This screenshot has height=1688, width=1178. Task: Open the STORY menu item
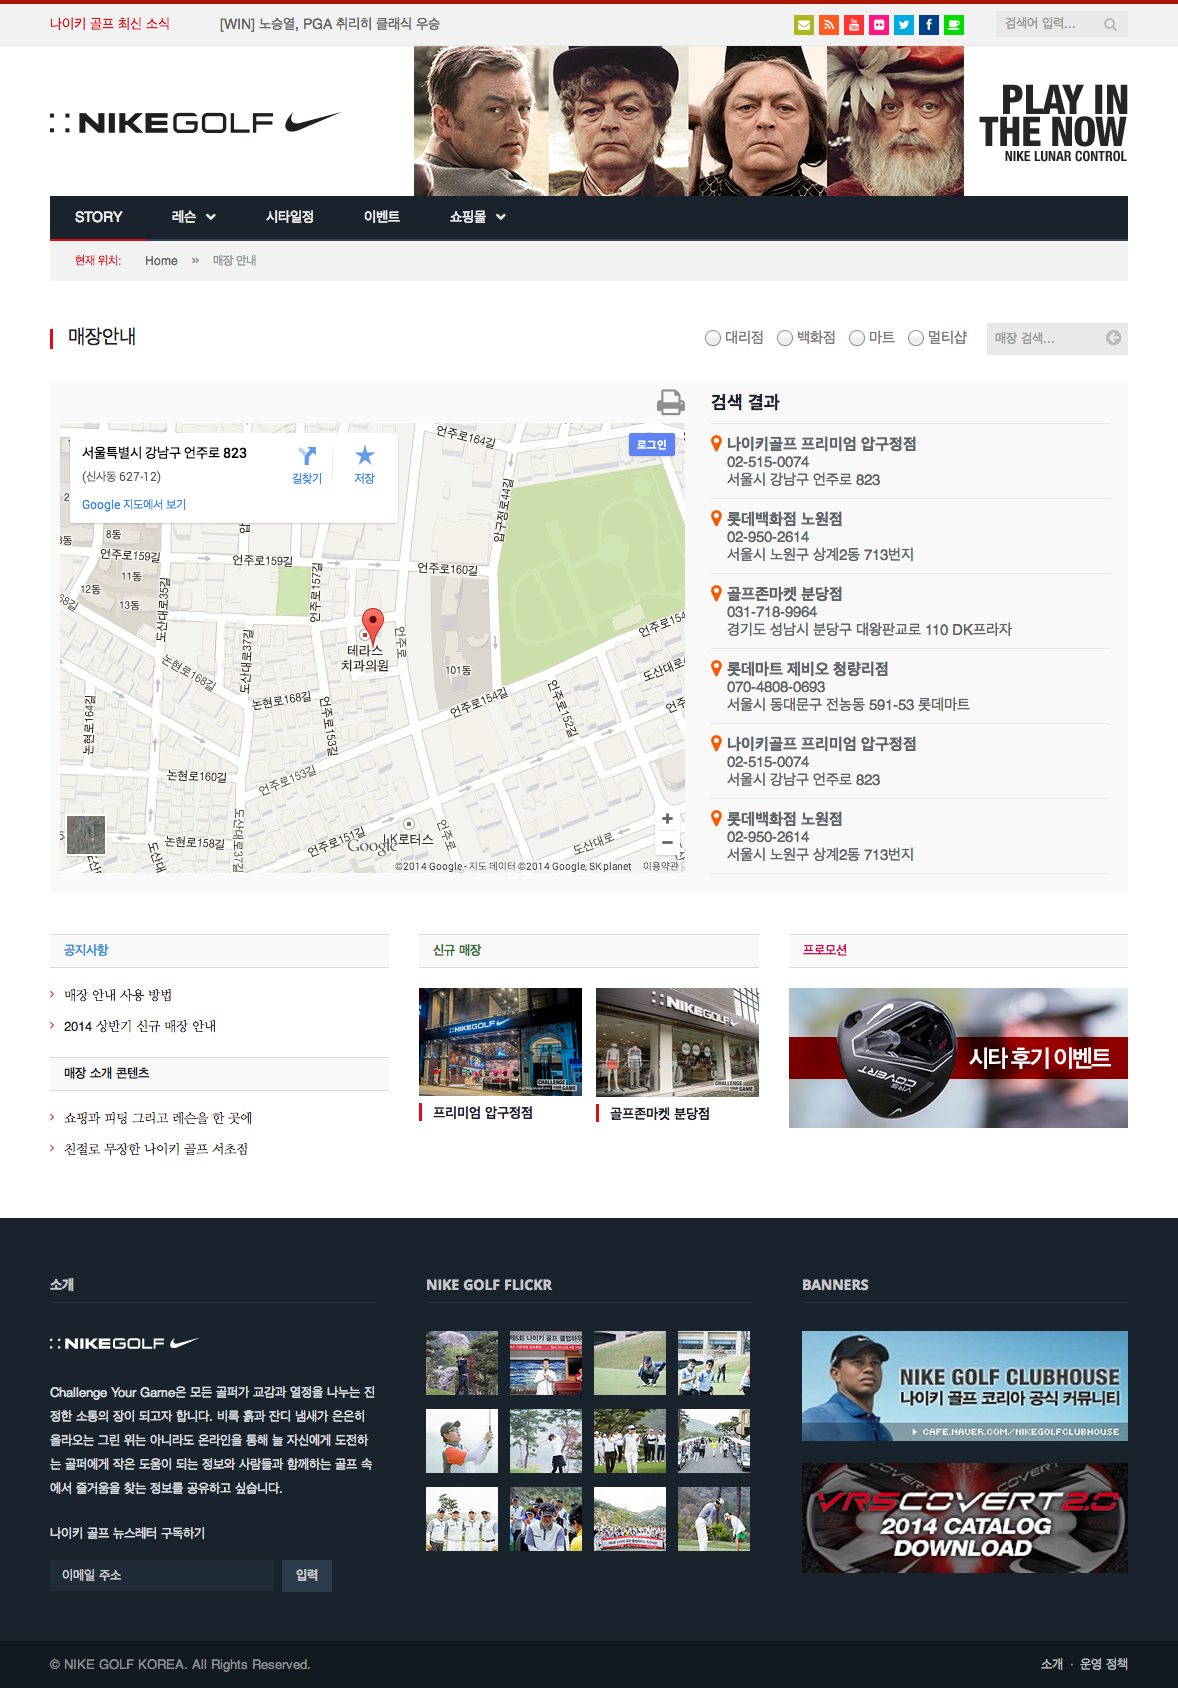pyautogui.click(x=98, y=217)
